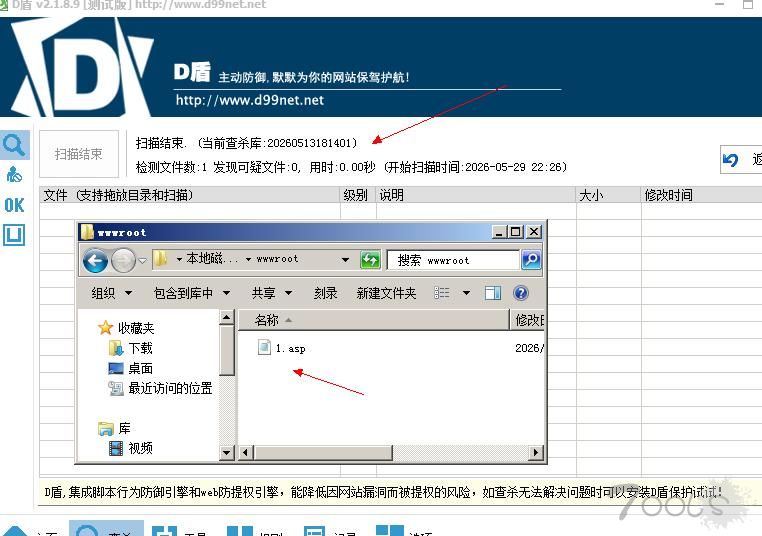Open the magnifier scan icon in D盾 sidebar

pyautogui.click(x=15, y=144)
